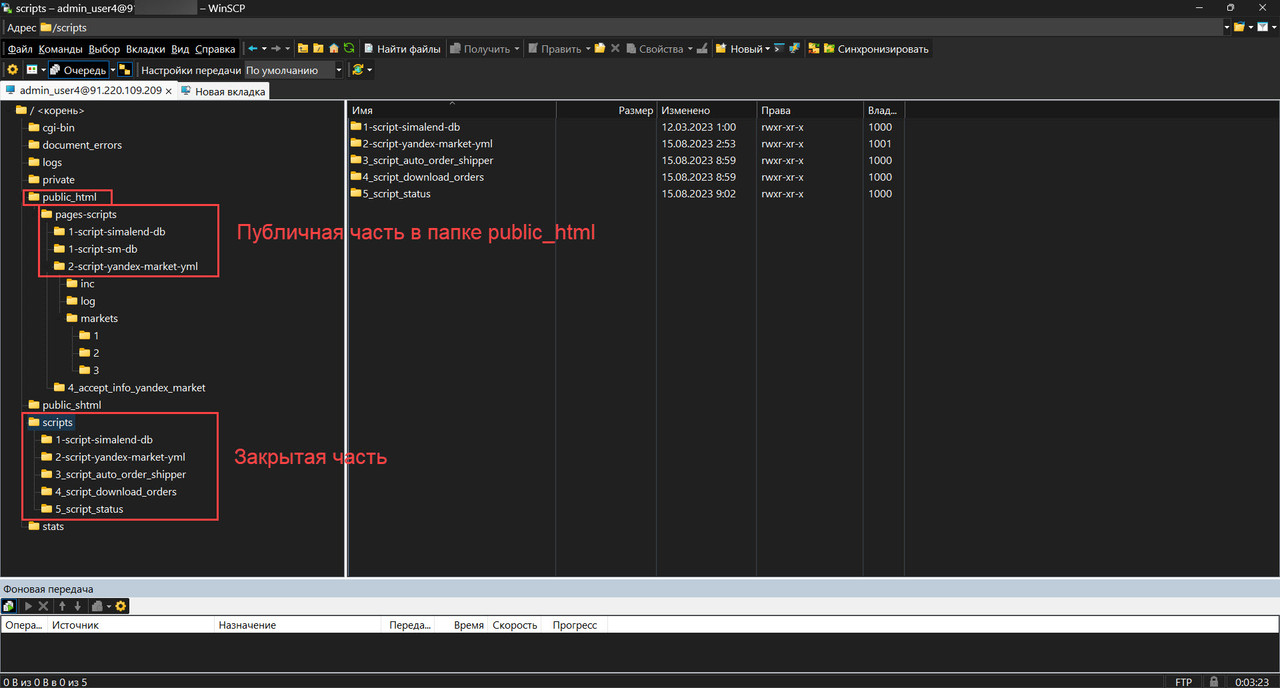Toggle the Очередь queue button
Image resolution: width=1280 pixels, height=688 pixels.
point(78,70)
